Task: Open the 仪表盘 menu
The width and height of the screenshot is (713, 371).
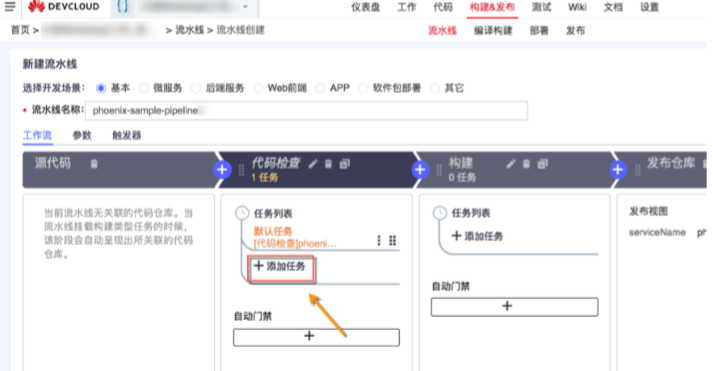Action: coord(365,7)
